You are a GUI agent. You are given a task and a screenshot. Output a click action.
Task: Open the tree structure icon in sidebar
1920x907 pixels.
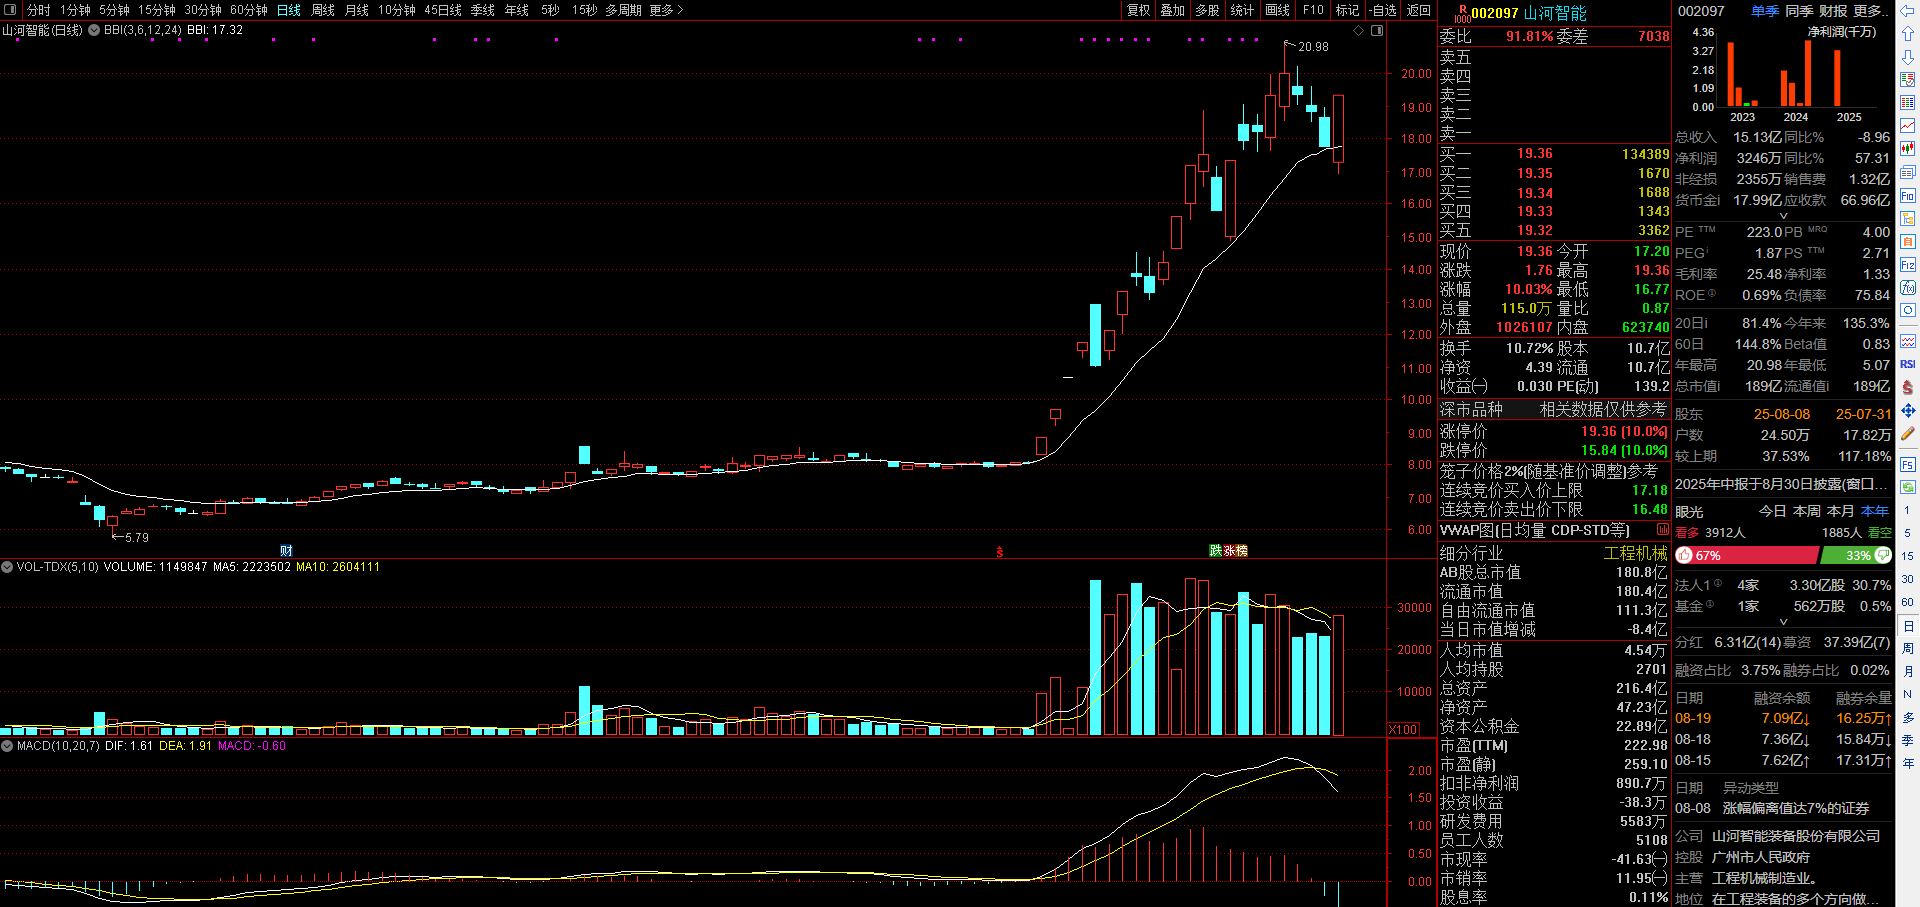pyautogui.click(x=1907, y=218)
